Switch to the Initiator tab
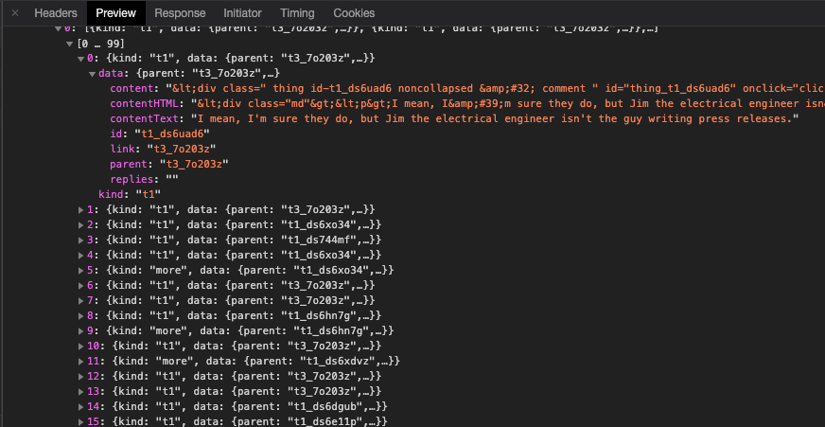Image resolution: width=825 pixels, height=427 pixels. click(x=243, y=13)
